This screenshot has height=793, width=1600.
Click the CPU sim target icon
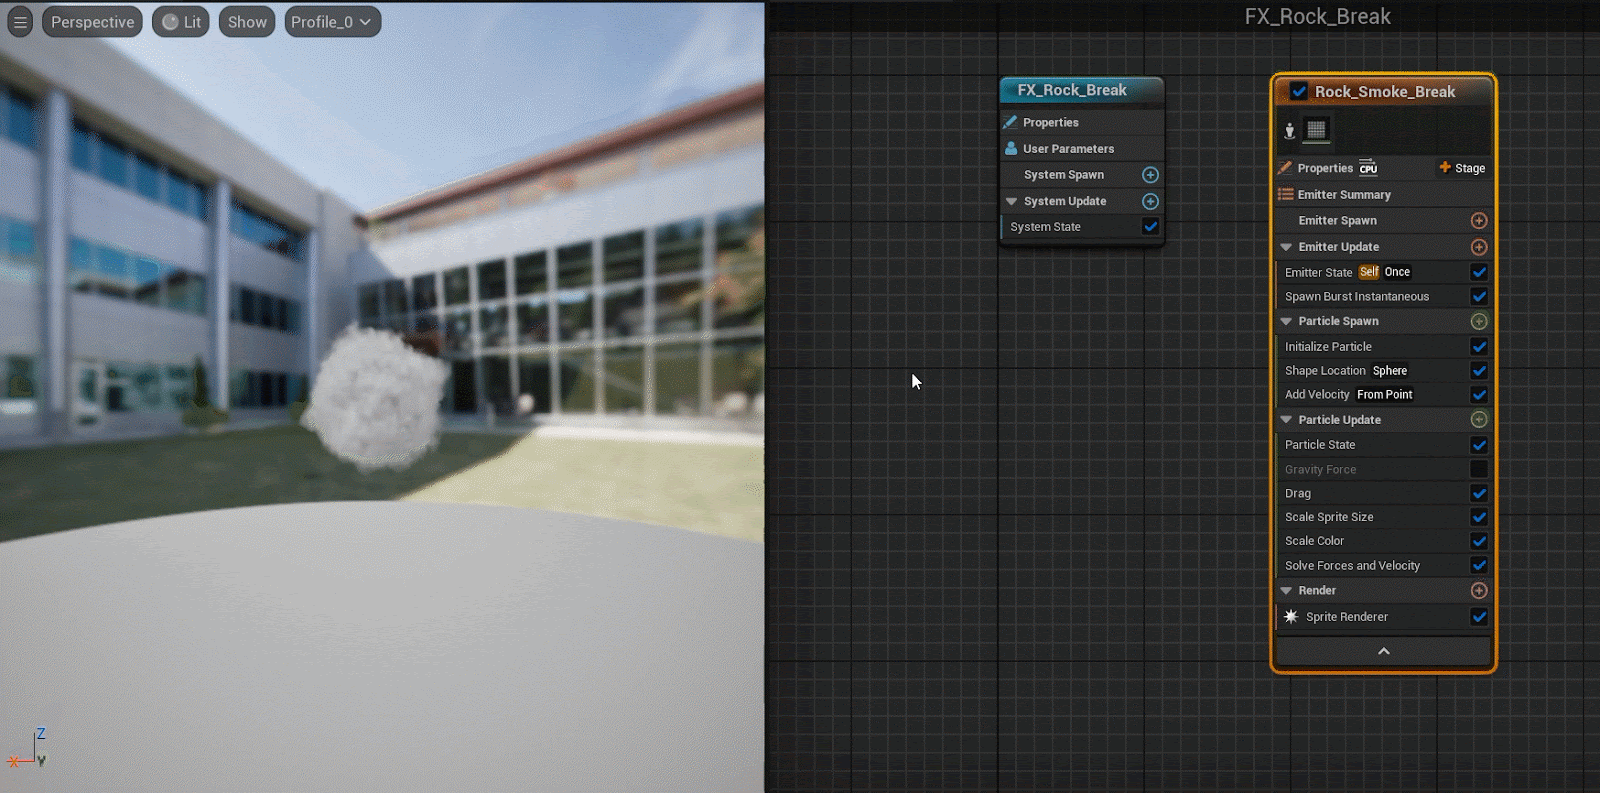tap(1368, 168)
